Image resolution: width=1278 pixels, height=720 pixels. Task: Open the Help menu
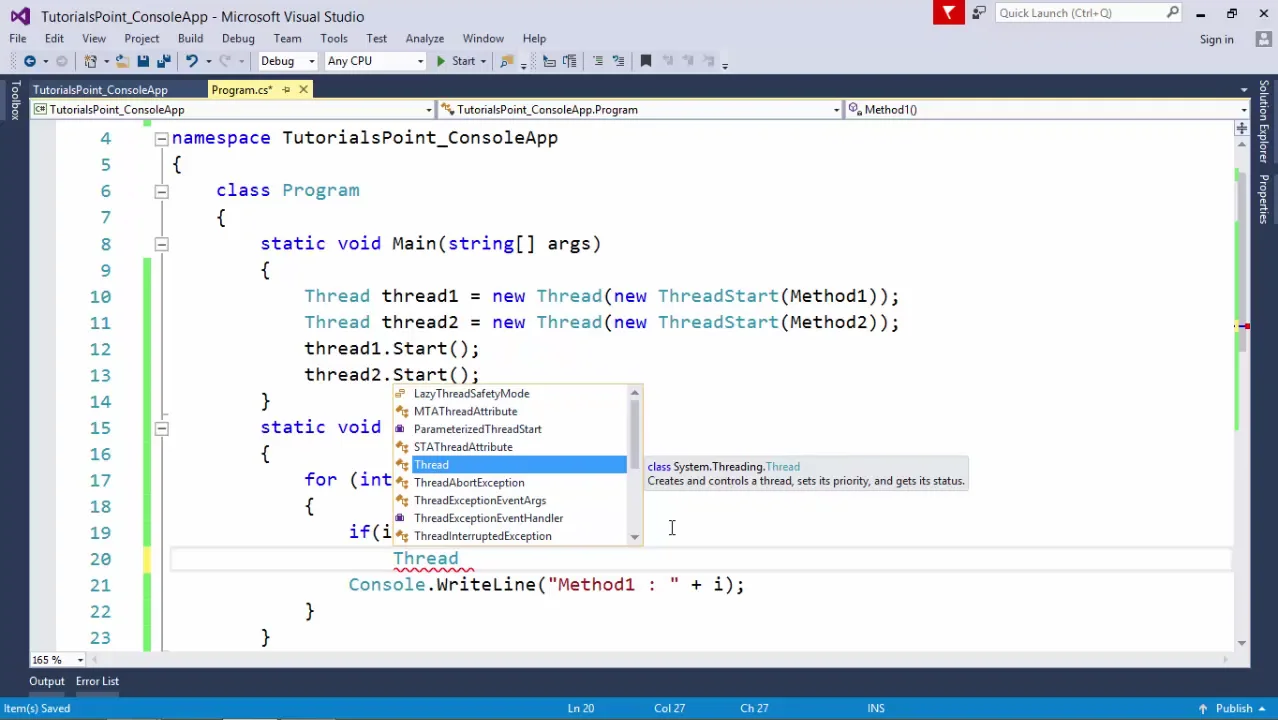coord(534,39)
